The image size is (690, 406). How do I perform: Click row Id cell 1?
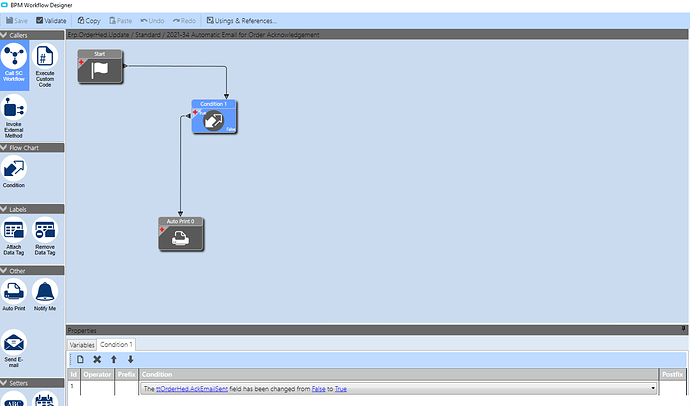[x=73, y=389]
